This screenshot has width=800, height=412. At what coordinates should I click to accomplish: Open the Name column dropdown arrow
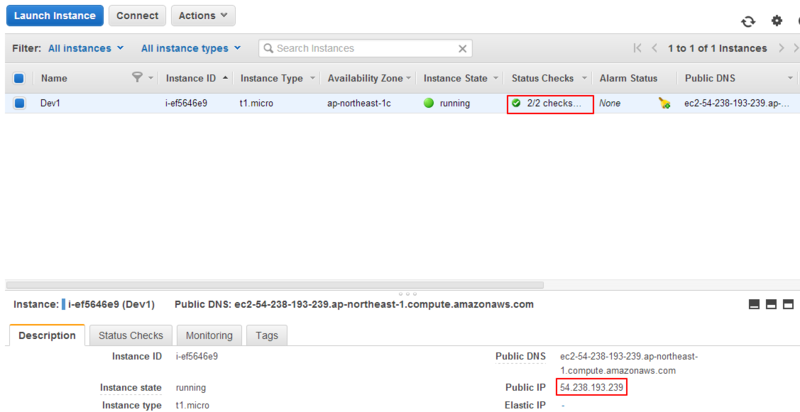pos(151,79)
